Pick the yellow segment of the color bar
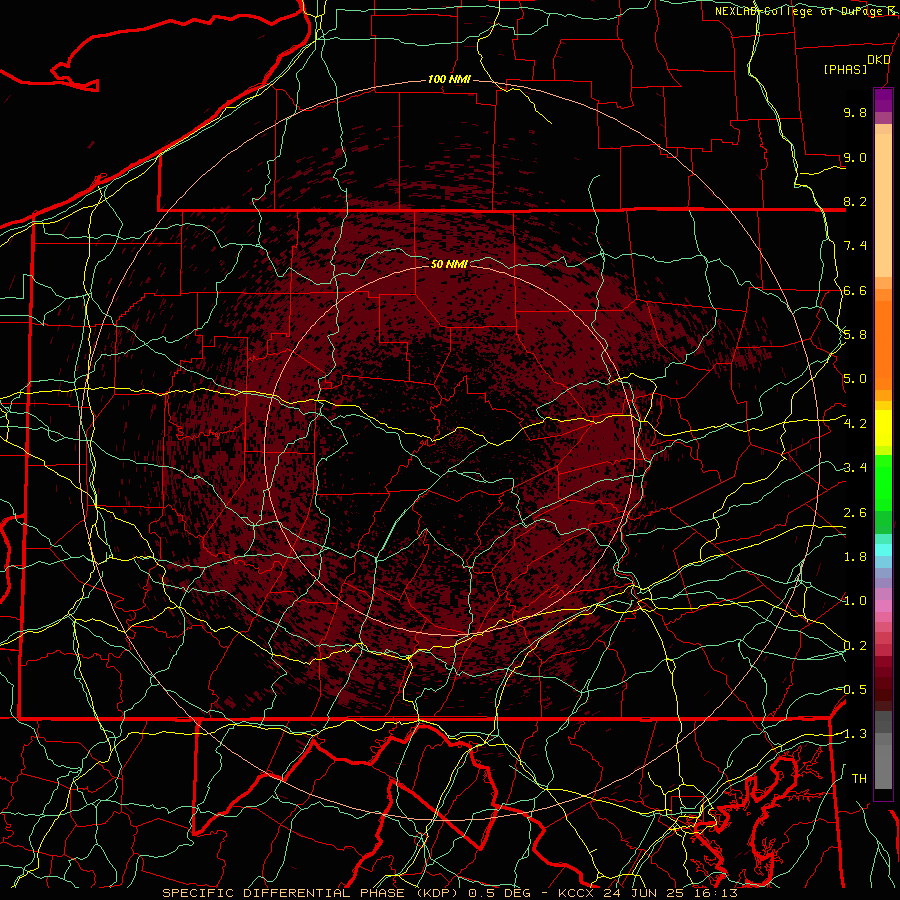 point(883,428)
